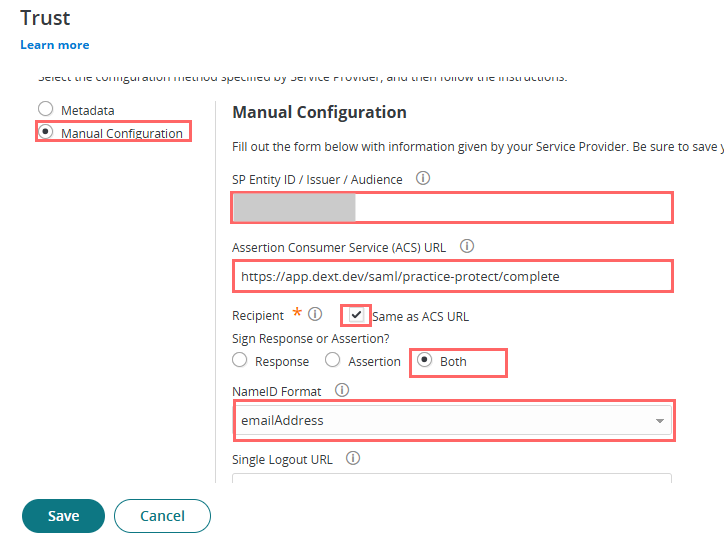Expand the NameID Format dropdown arrow
The image size is (724, 542).
(x=660, y=421)
